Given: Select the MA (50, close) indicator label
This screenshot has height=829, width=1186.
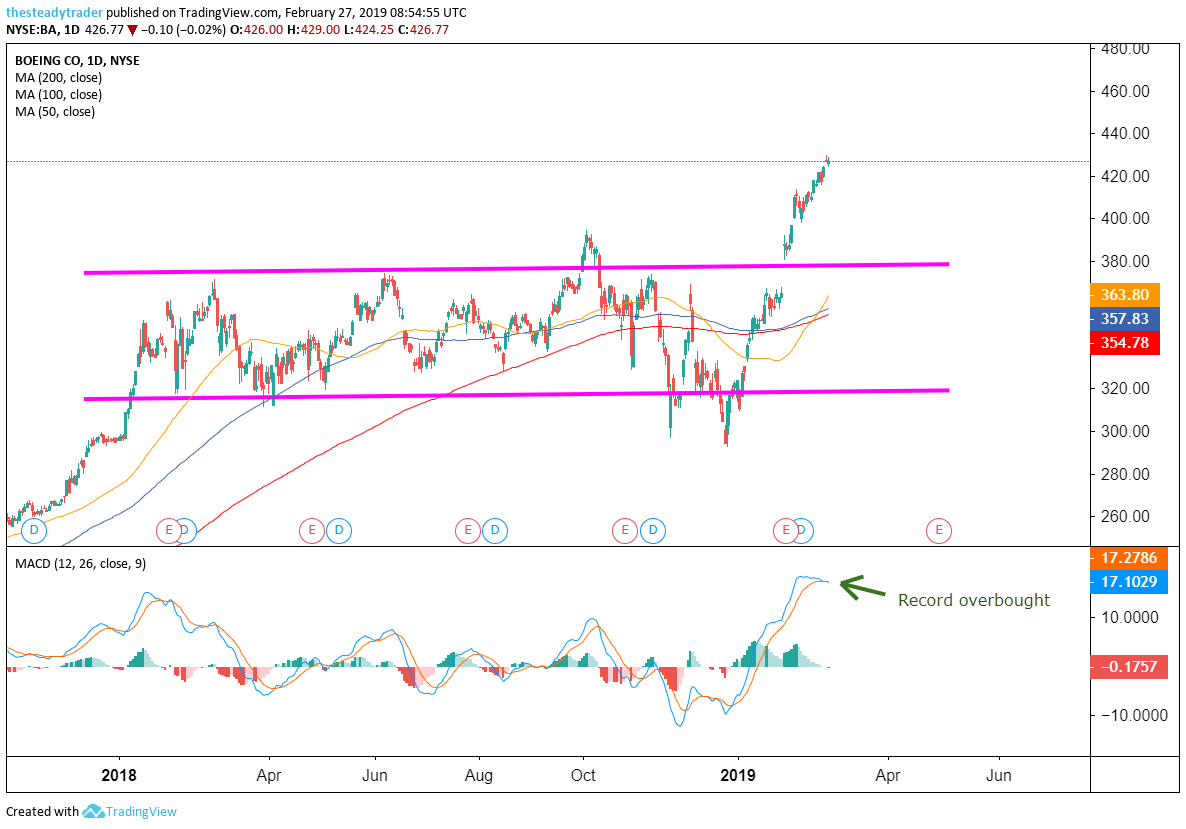Looking at the screenshot, I should coord(55,112).
